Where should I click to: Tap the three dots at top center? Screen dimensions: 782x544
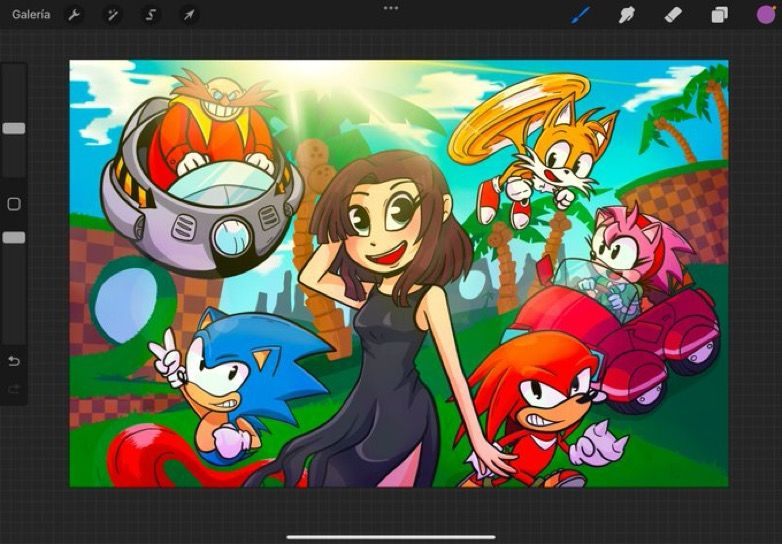(x=391, y=8)
